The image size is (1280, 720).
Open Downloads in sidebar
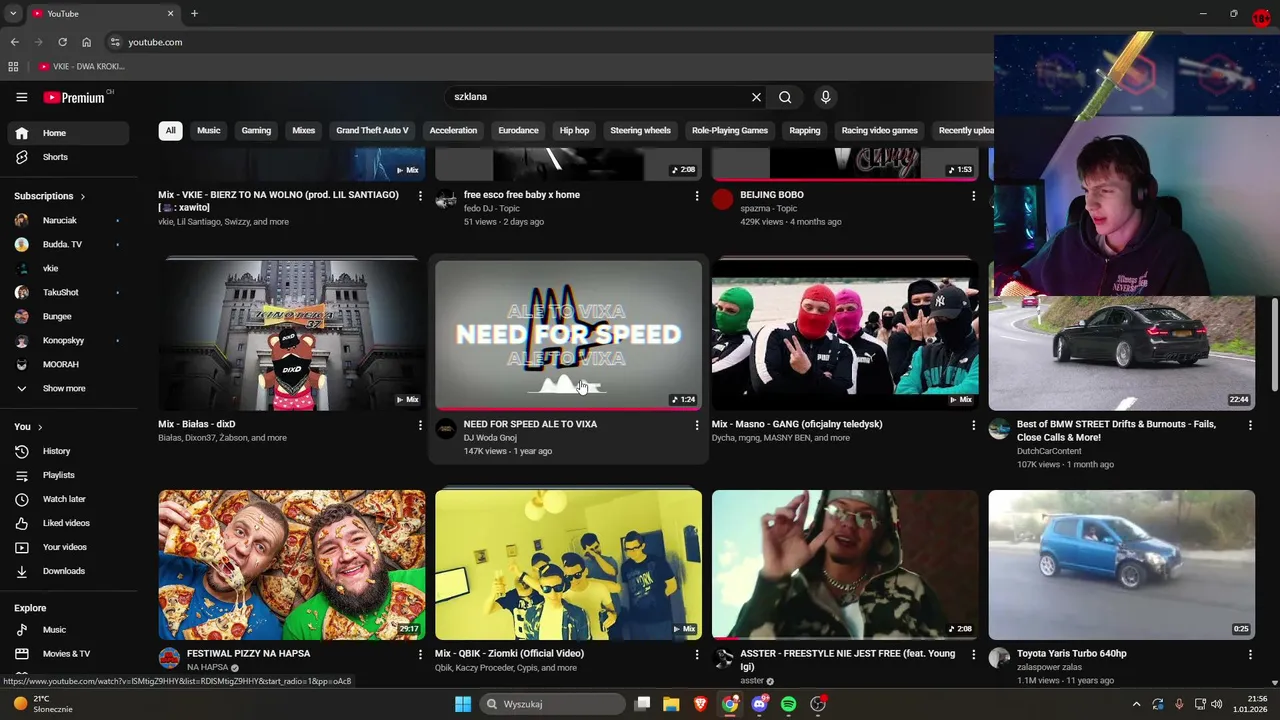coord(68,571)
